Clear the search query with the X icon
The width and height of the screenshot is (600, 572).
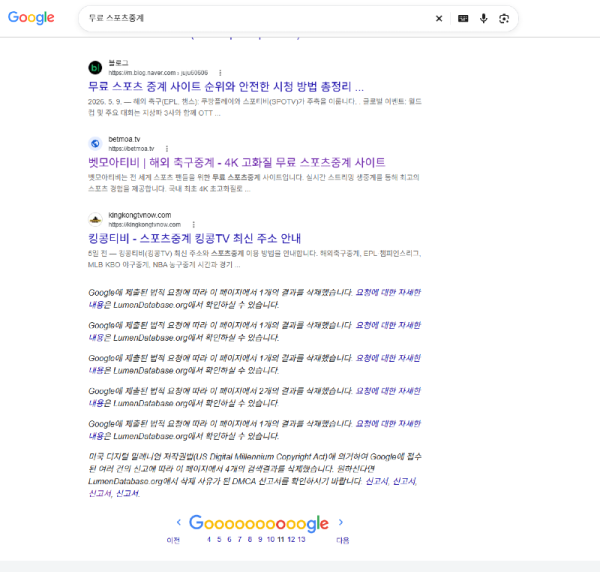(x=439, y=18)
